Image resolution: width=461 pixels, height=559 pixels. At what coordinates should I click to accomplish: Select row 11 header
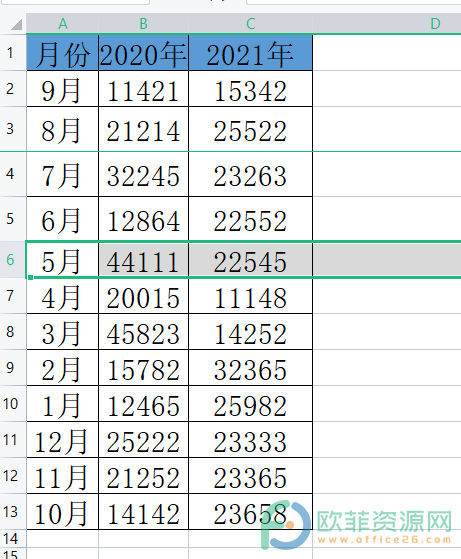click(13, 440)
